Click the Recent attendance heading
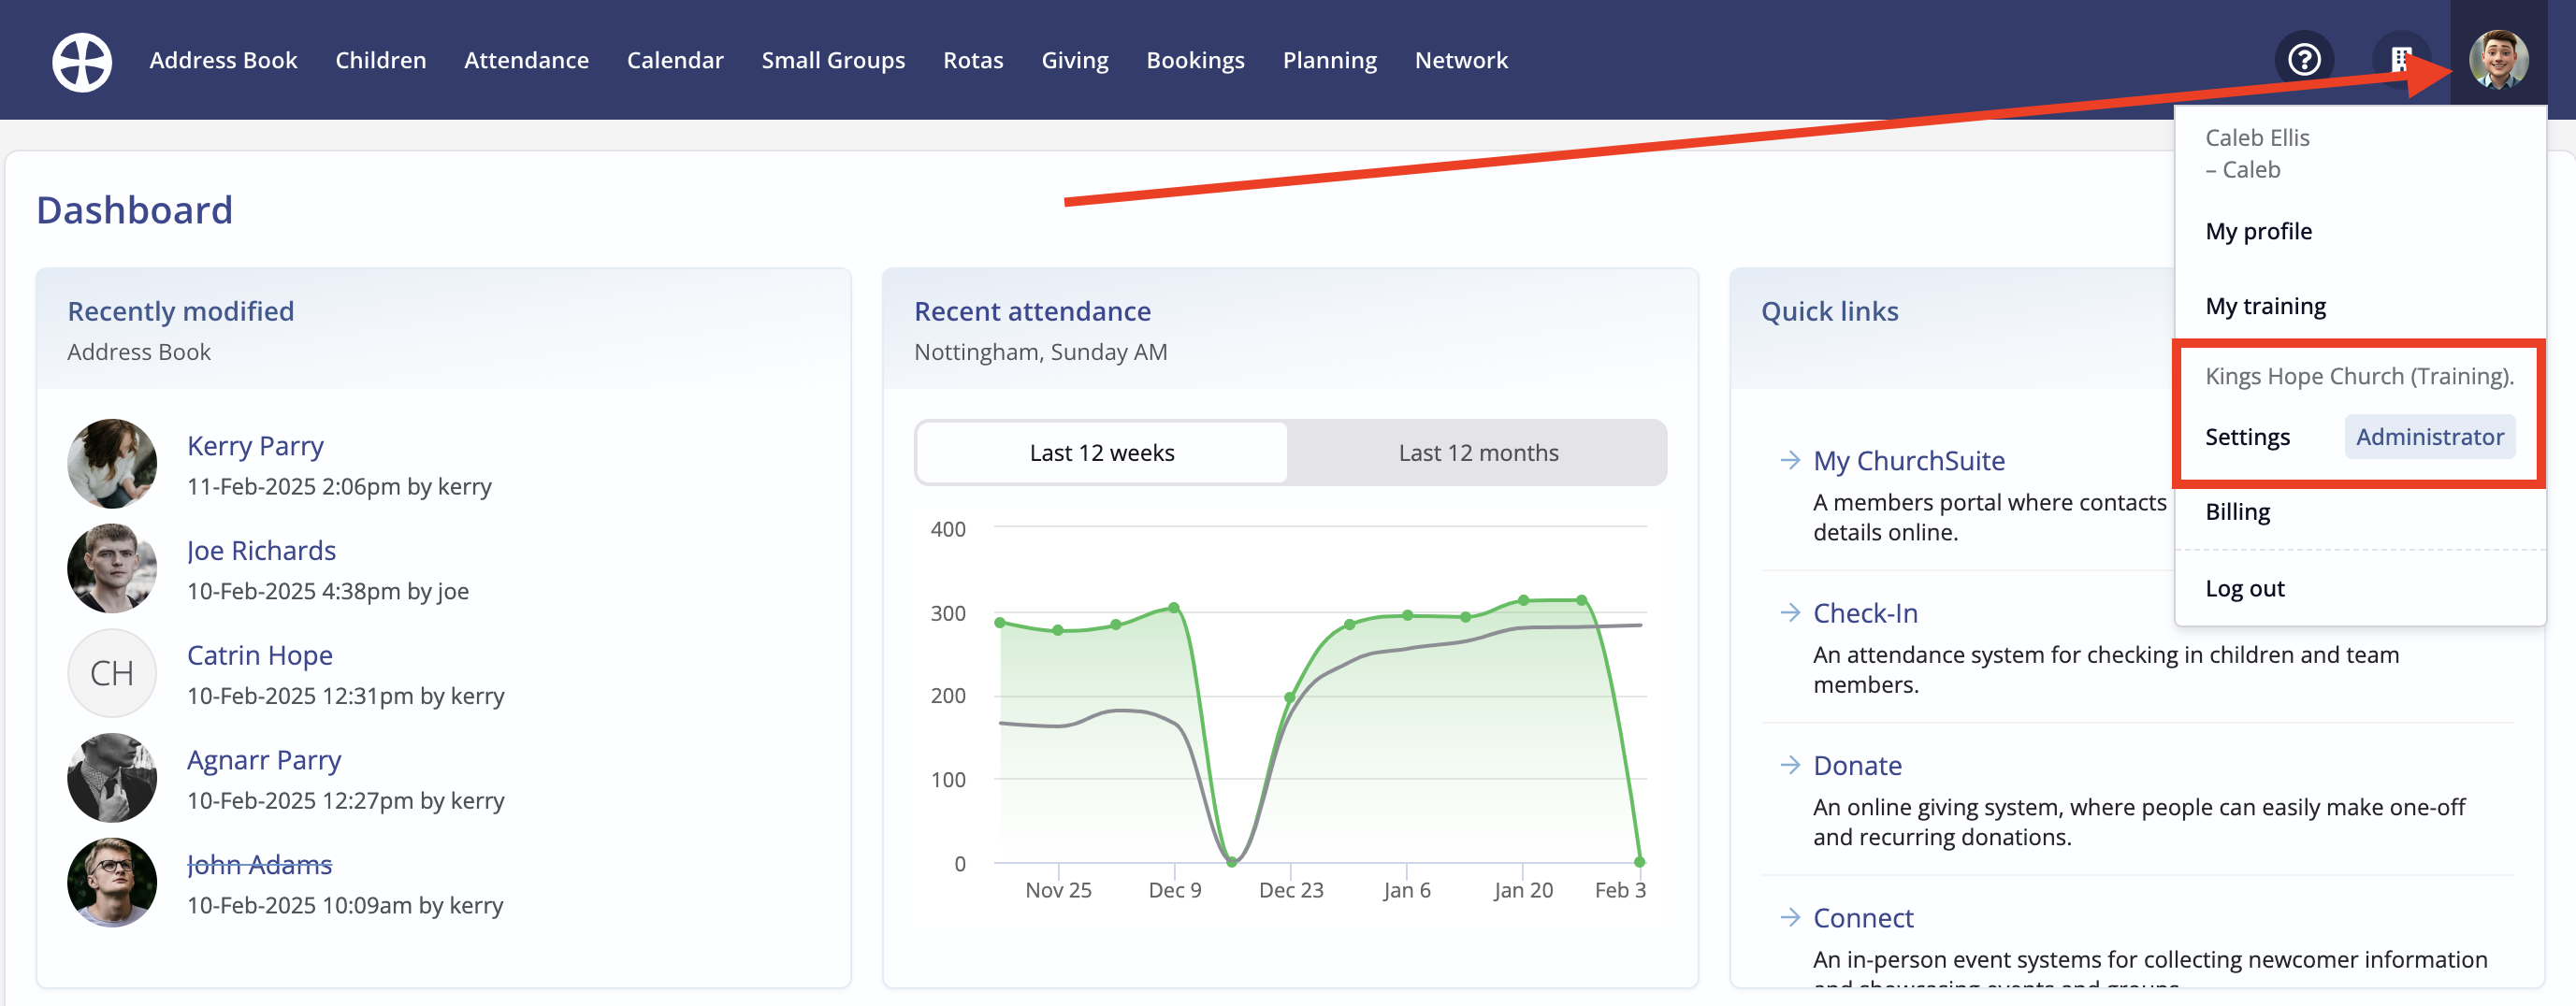This screenshot has width=2576, height=1006. coord(1032,311)
